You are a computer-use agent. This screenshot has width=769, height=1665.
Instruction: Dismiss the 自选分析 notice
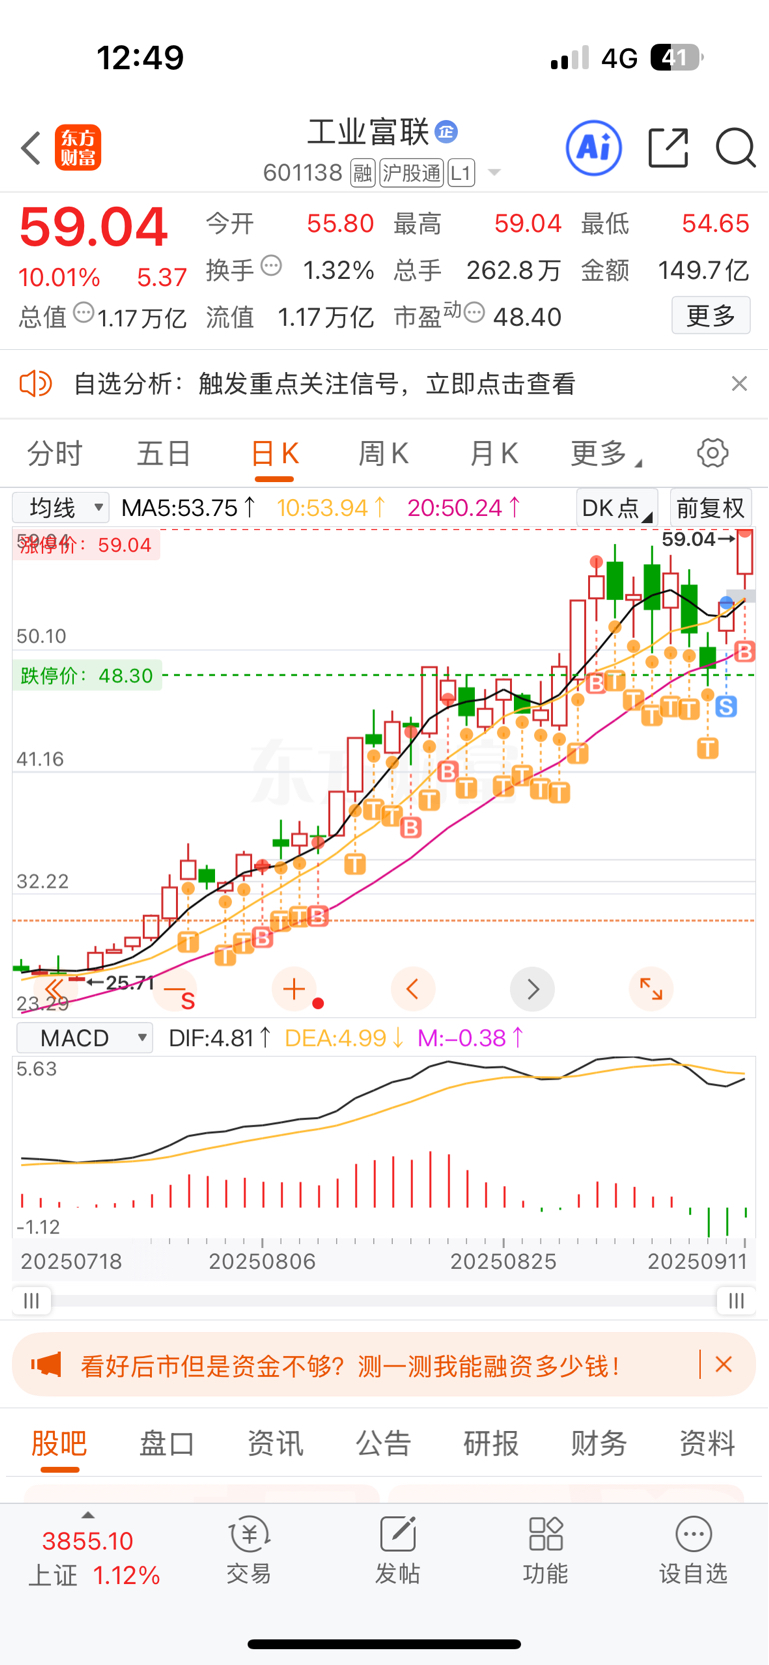739,384
